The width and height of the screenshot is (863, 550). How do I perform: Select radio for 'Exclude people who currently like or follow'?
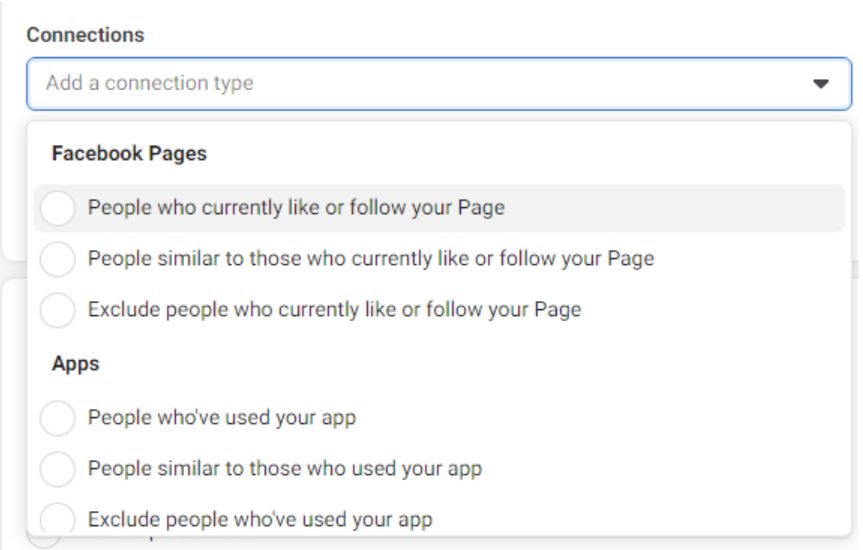click(58, 310)
